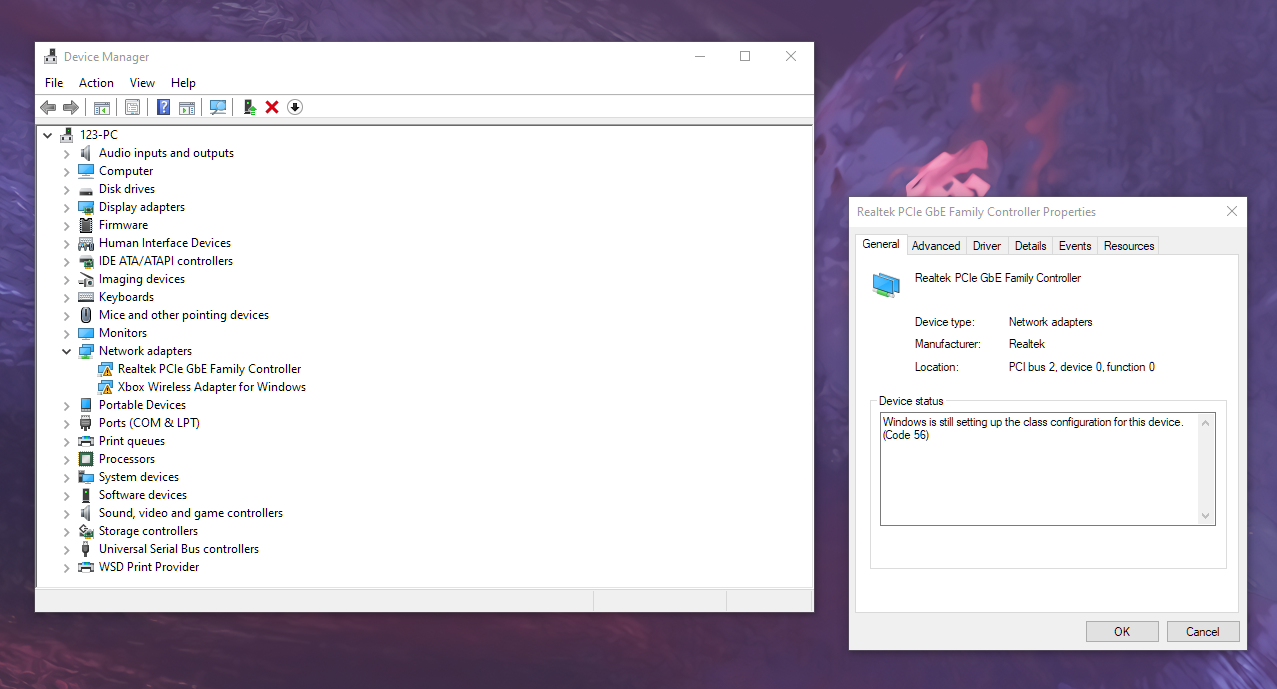Open the Action menu
This screenshot has height=689, width=1277.
(x=96, y=83)
